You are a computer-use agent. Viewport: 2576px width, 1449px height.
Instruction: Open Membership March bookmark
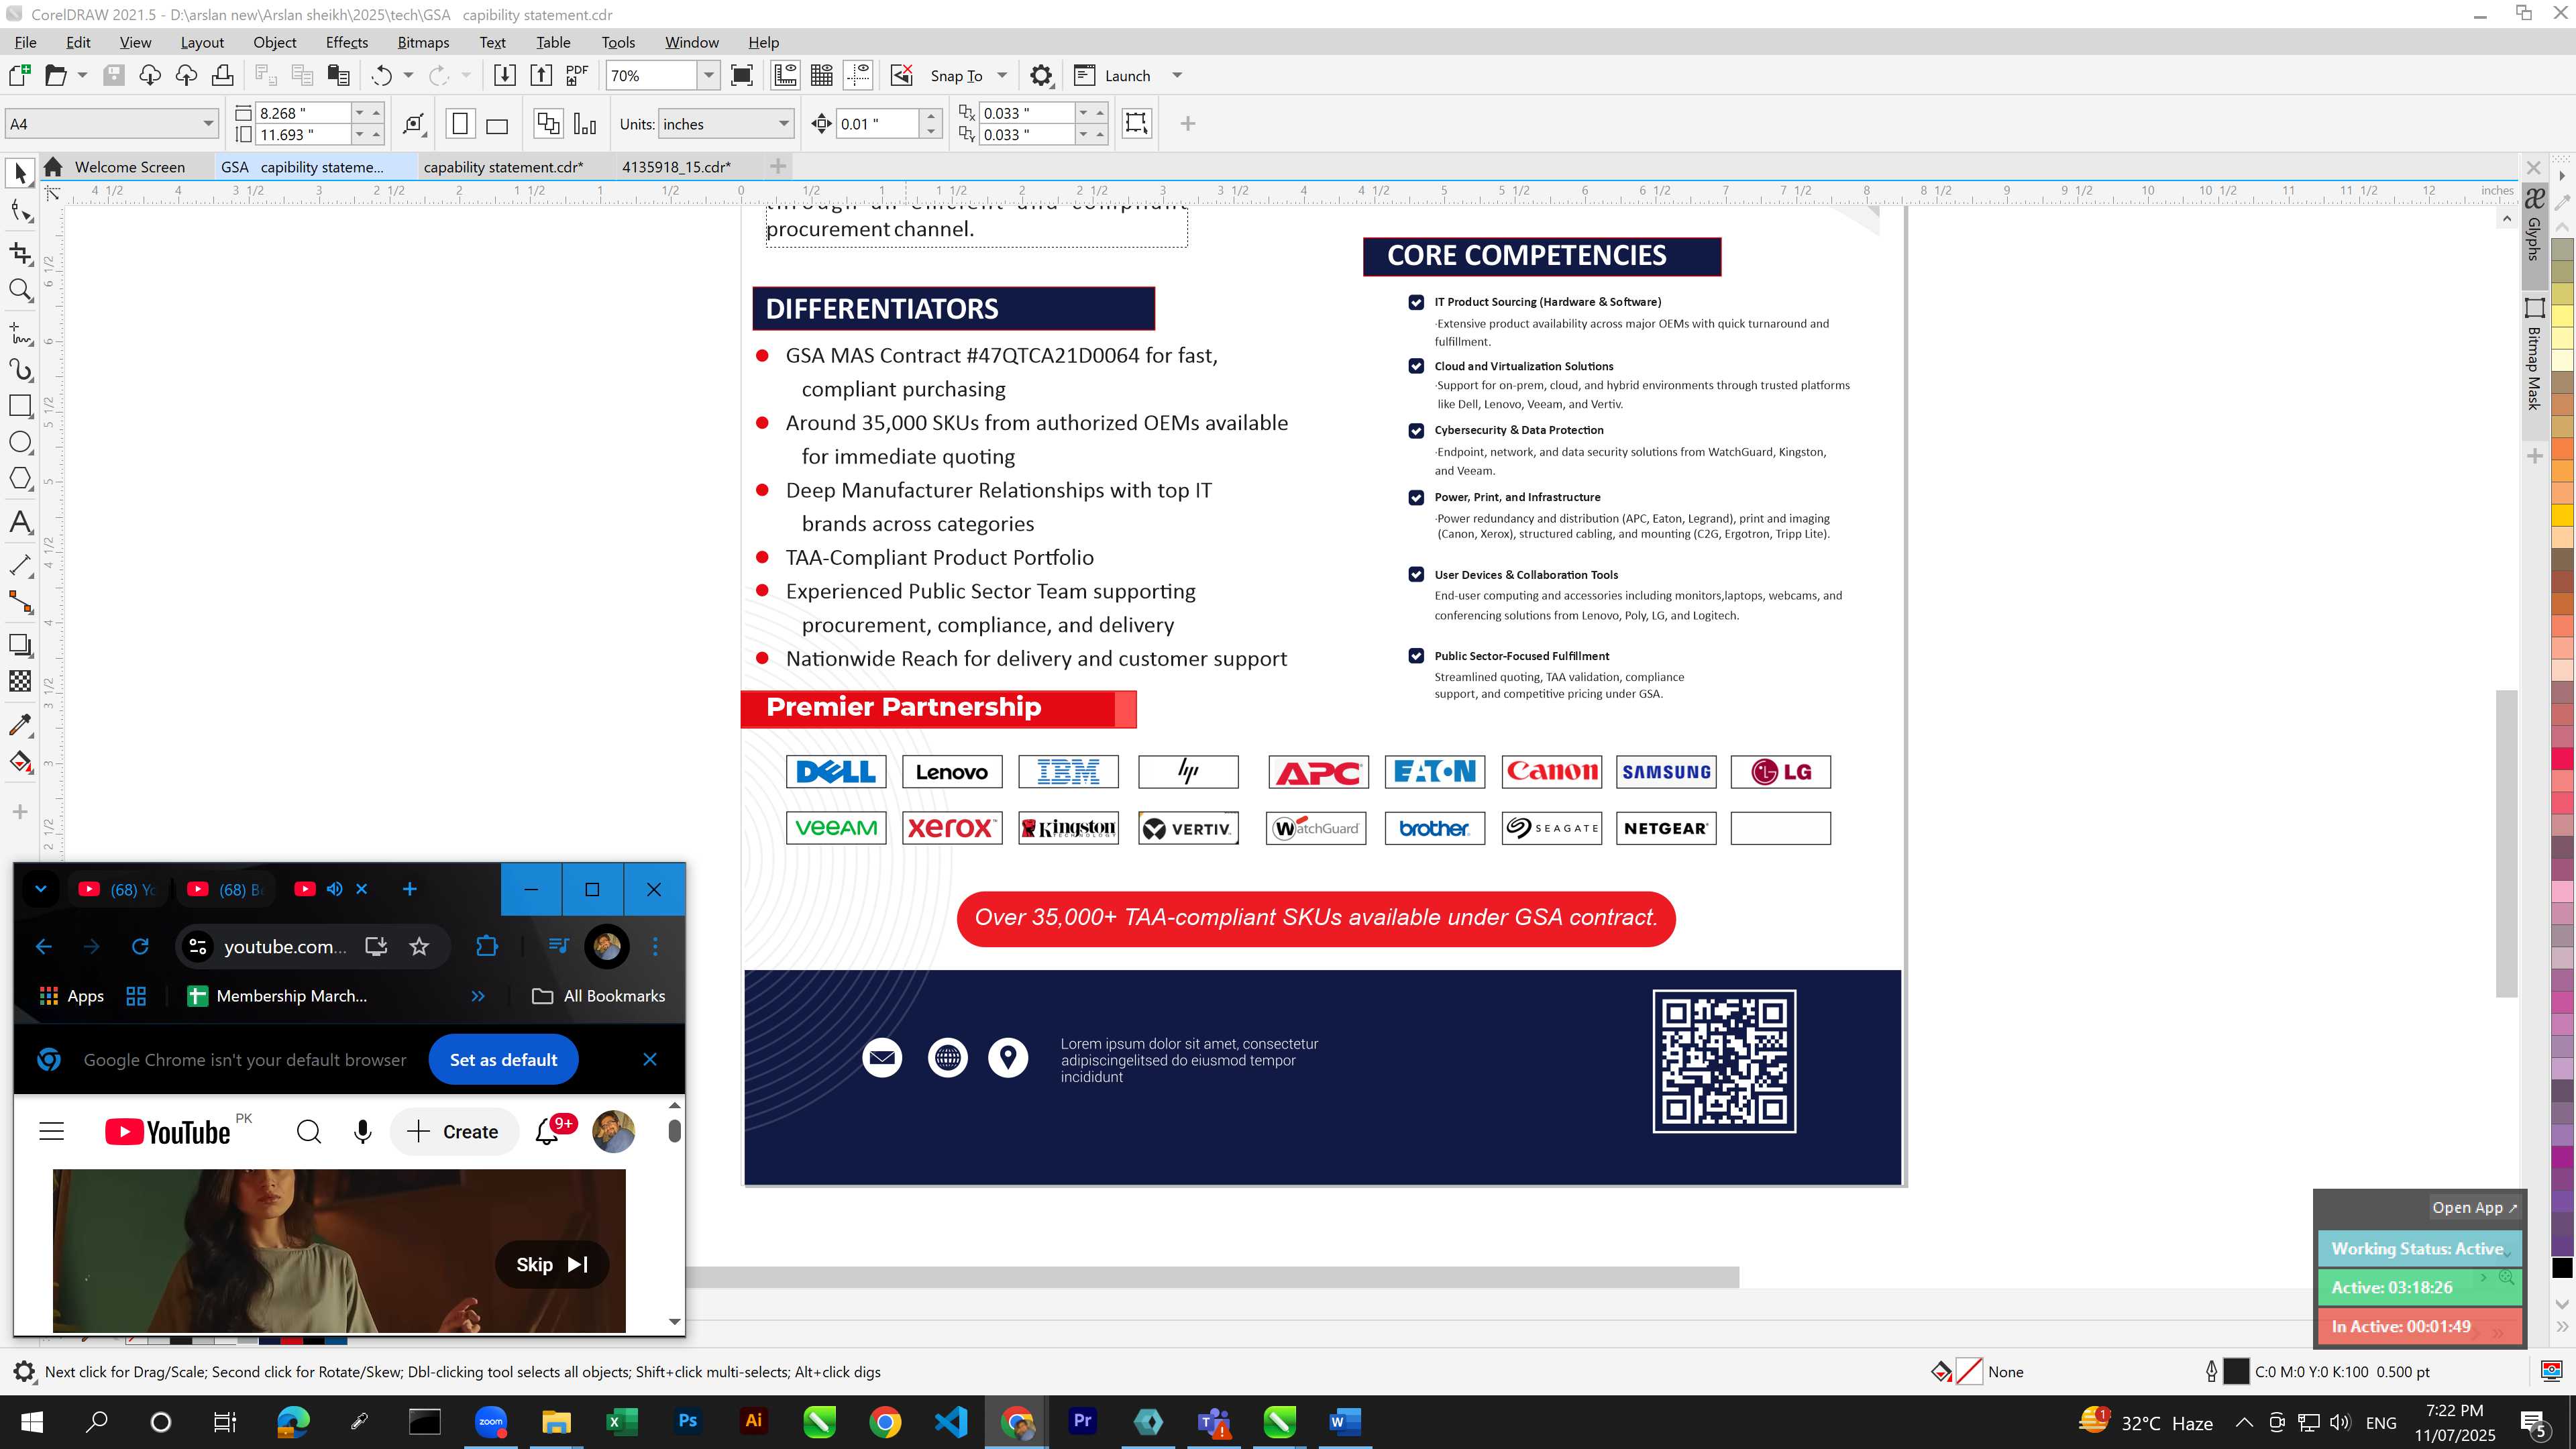[277, 996]
